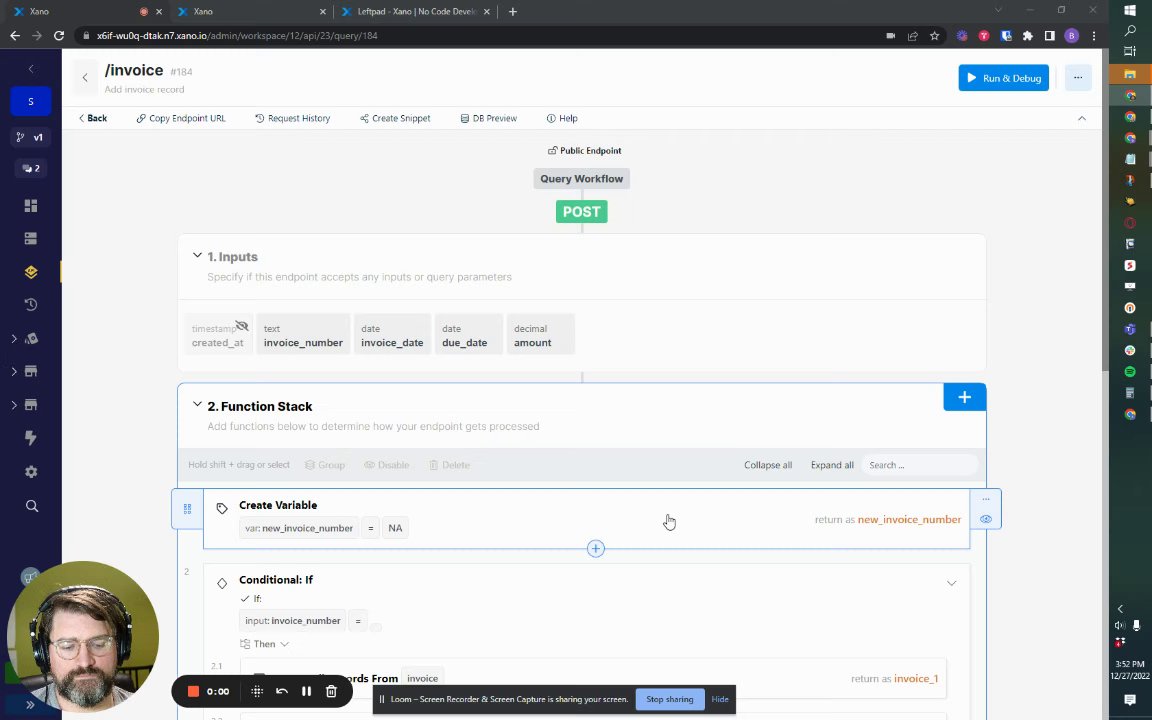Open Loom grid dots drag handle
The image size is (1152, 720).
pos(257,691)
